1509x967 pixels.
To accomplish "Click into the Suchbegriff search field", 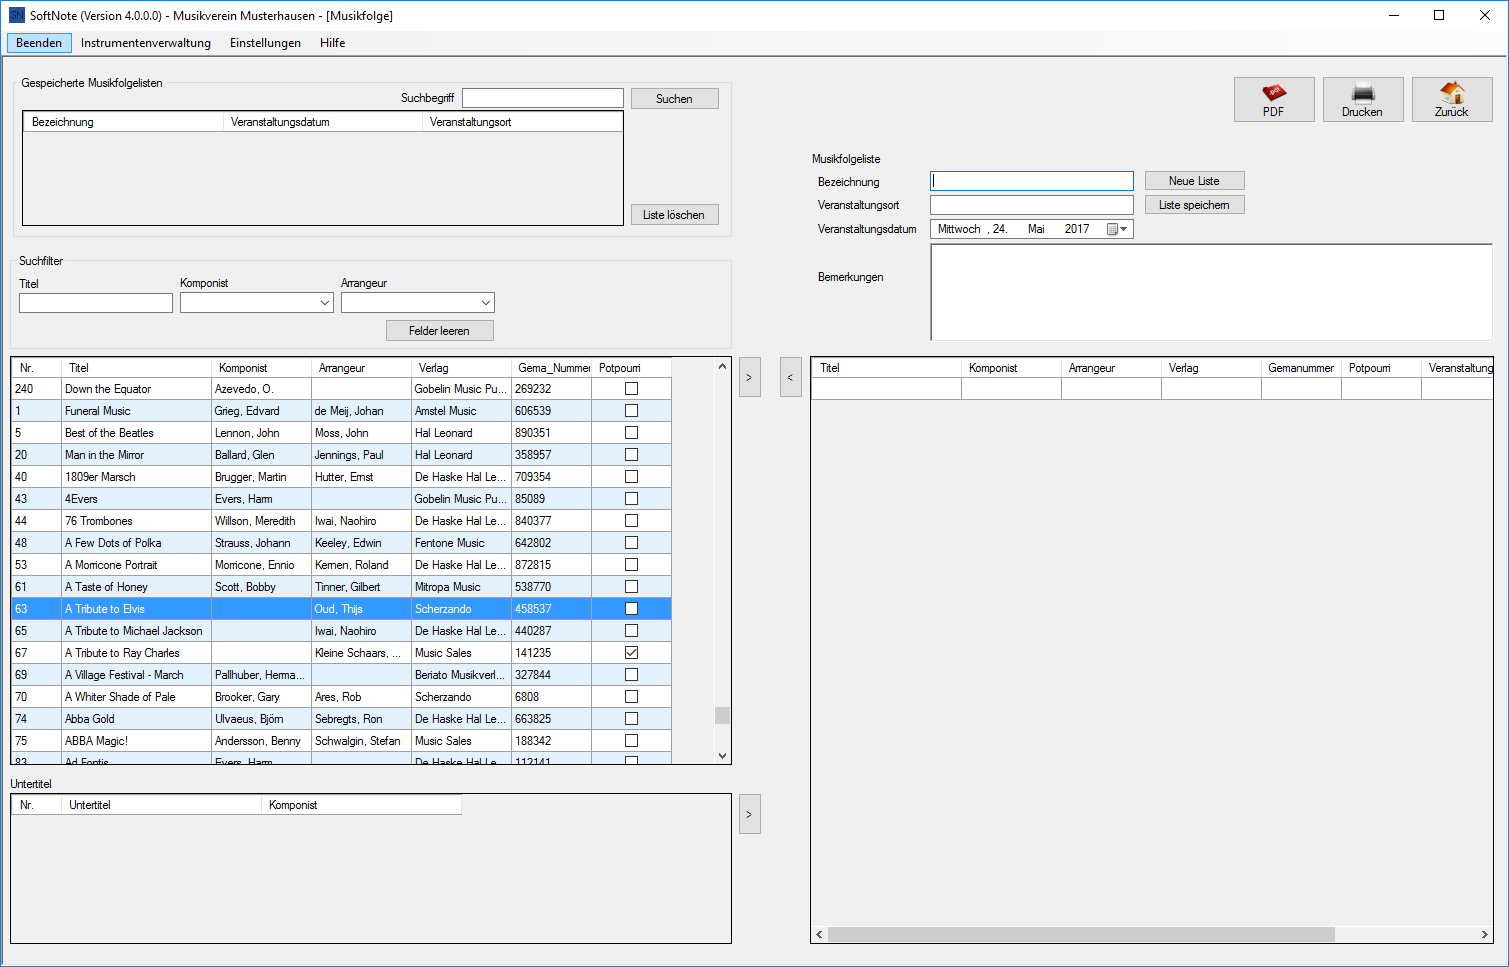I will pos(542,98).
